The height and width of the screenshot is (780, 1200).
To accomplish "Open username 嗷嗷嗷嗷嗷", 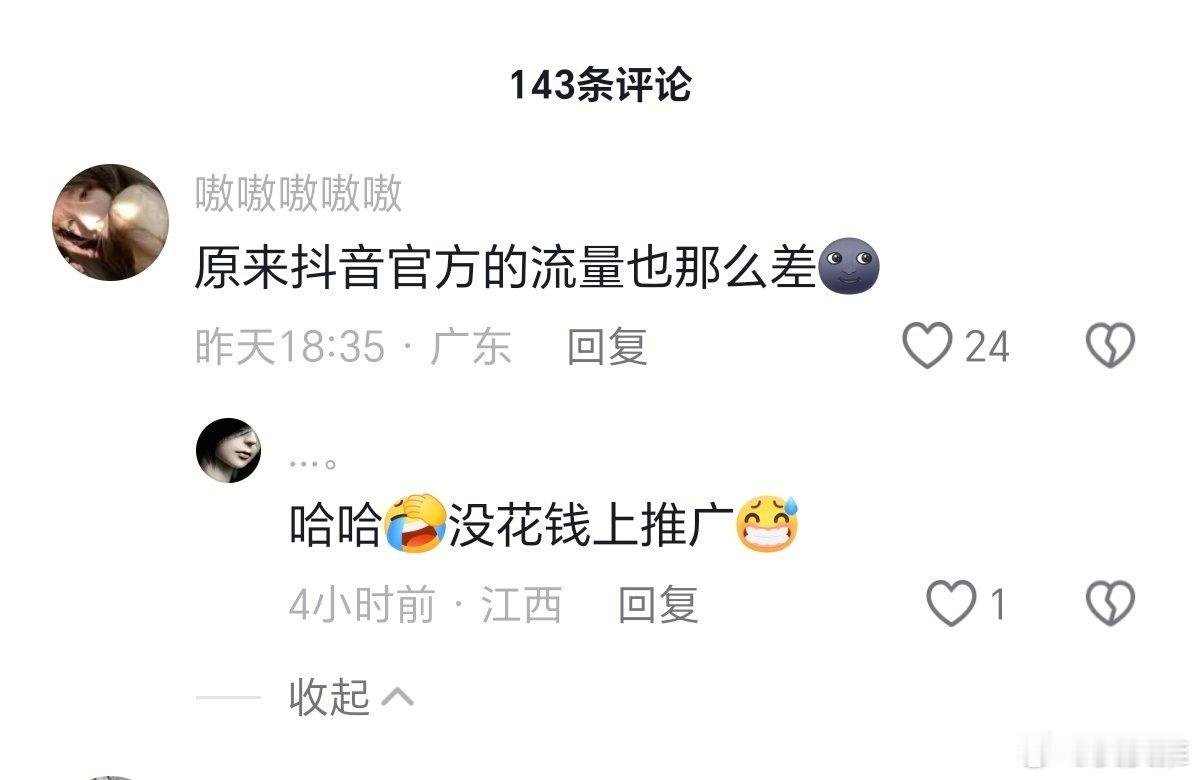I will (298, 193).
